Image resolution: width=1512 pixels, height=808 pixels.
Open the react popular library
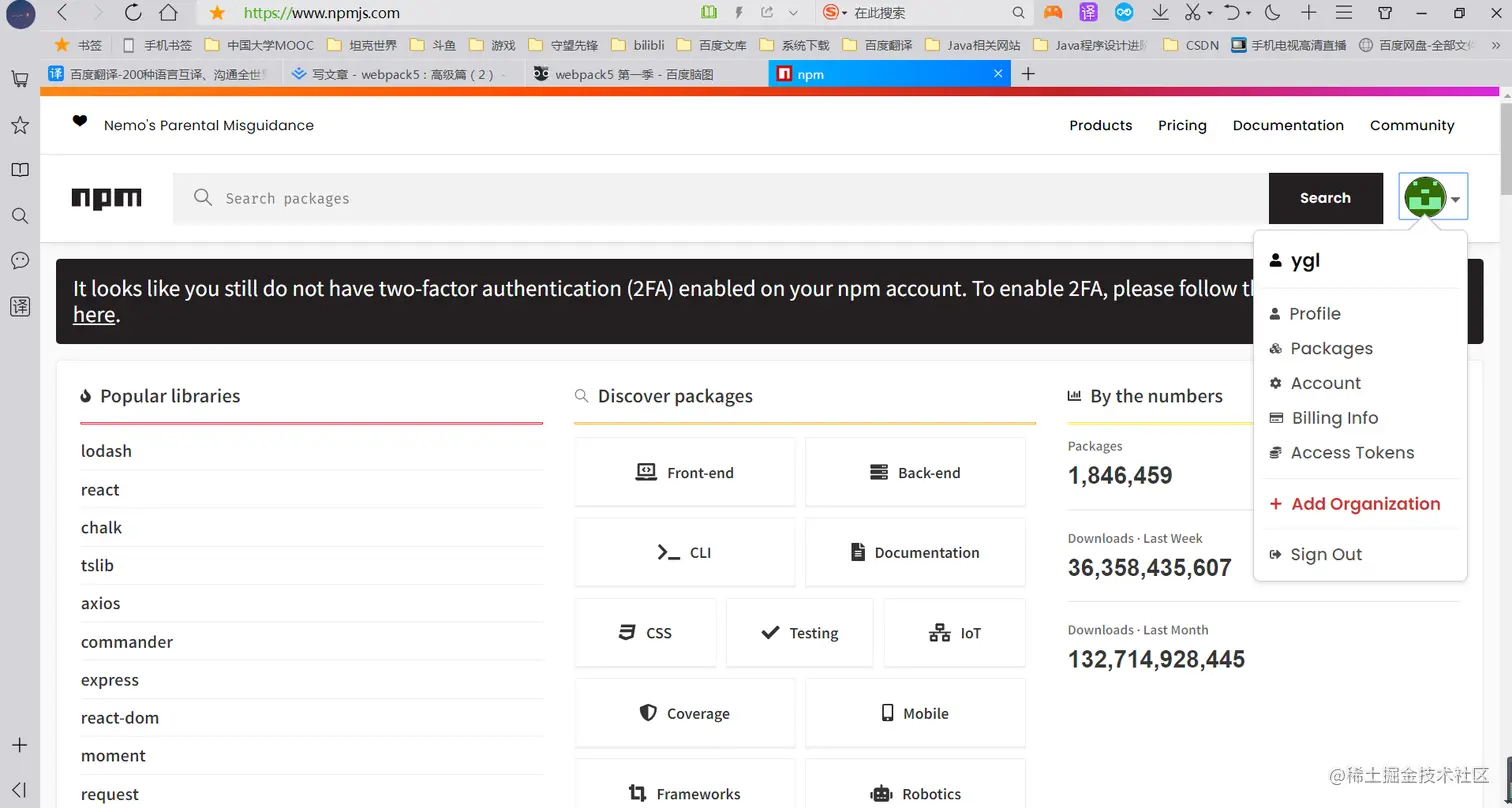(x=100, y=490)
